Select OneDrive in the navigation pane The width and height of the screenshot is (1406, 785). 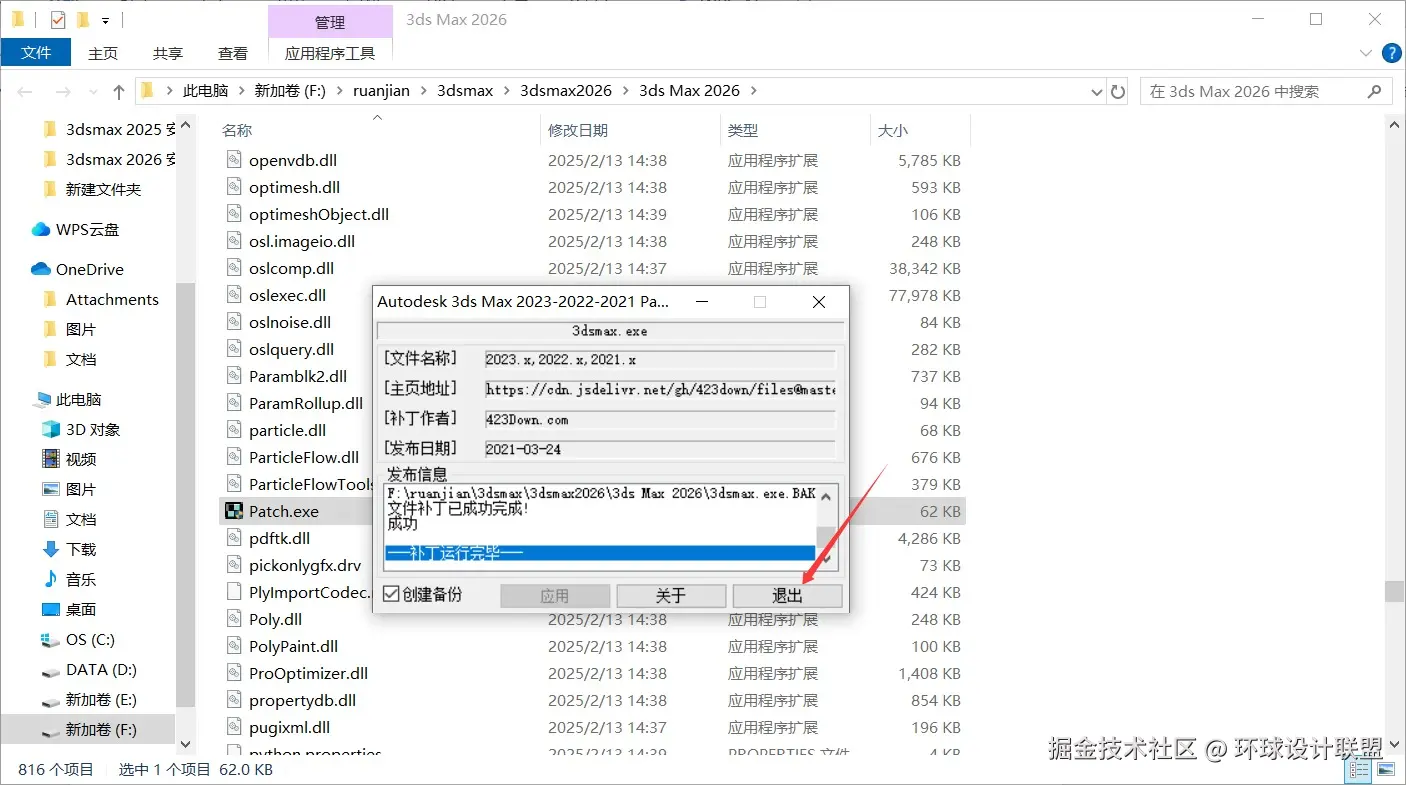click(x=90, y=269)
